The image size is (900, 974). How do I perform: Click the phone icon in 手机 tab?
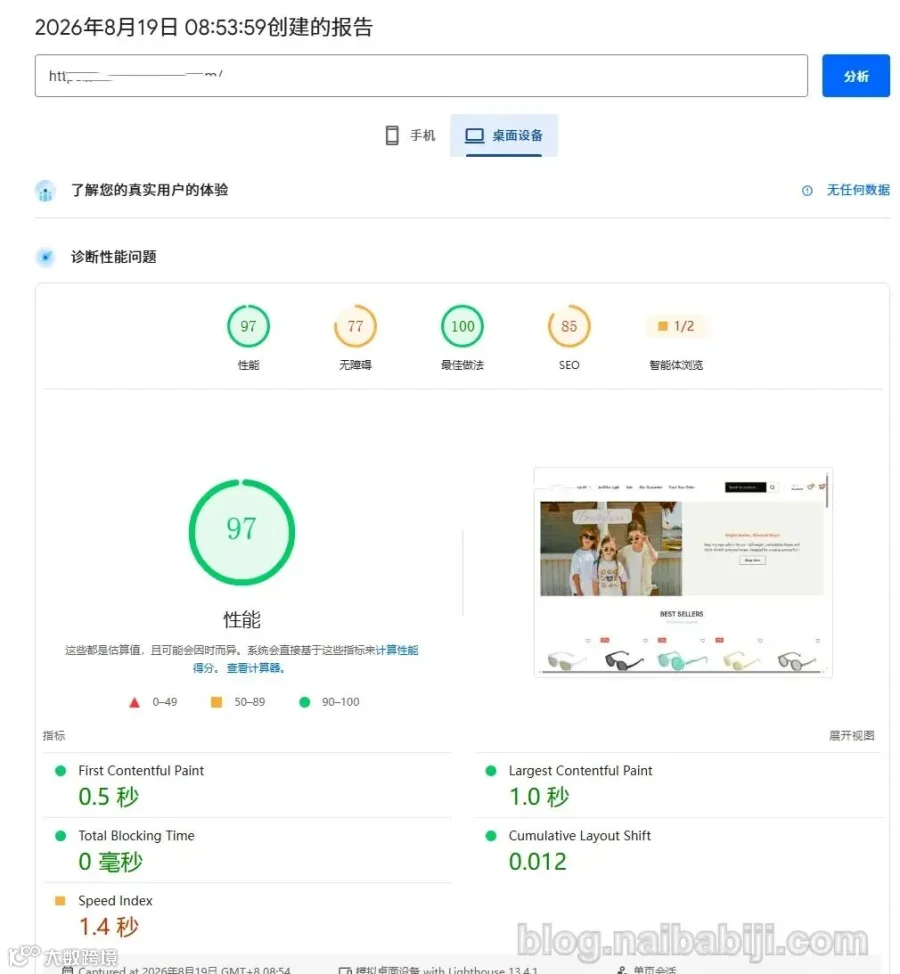pos(392,135)
